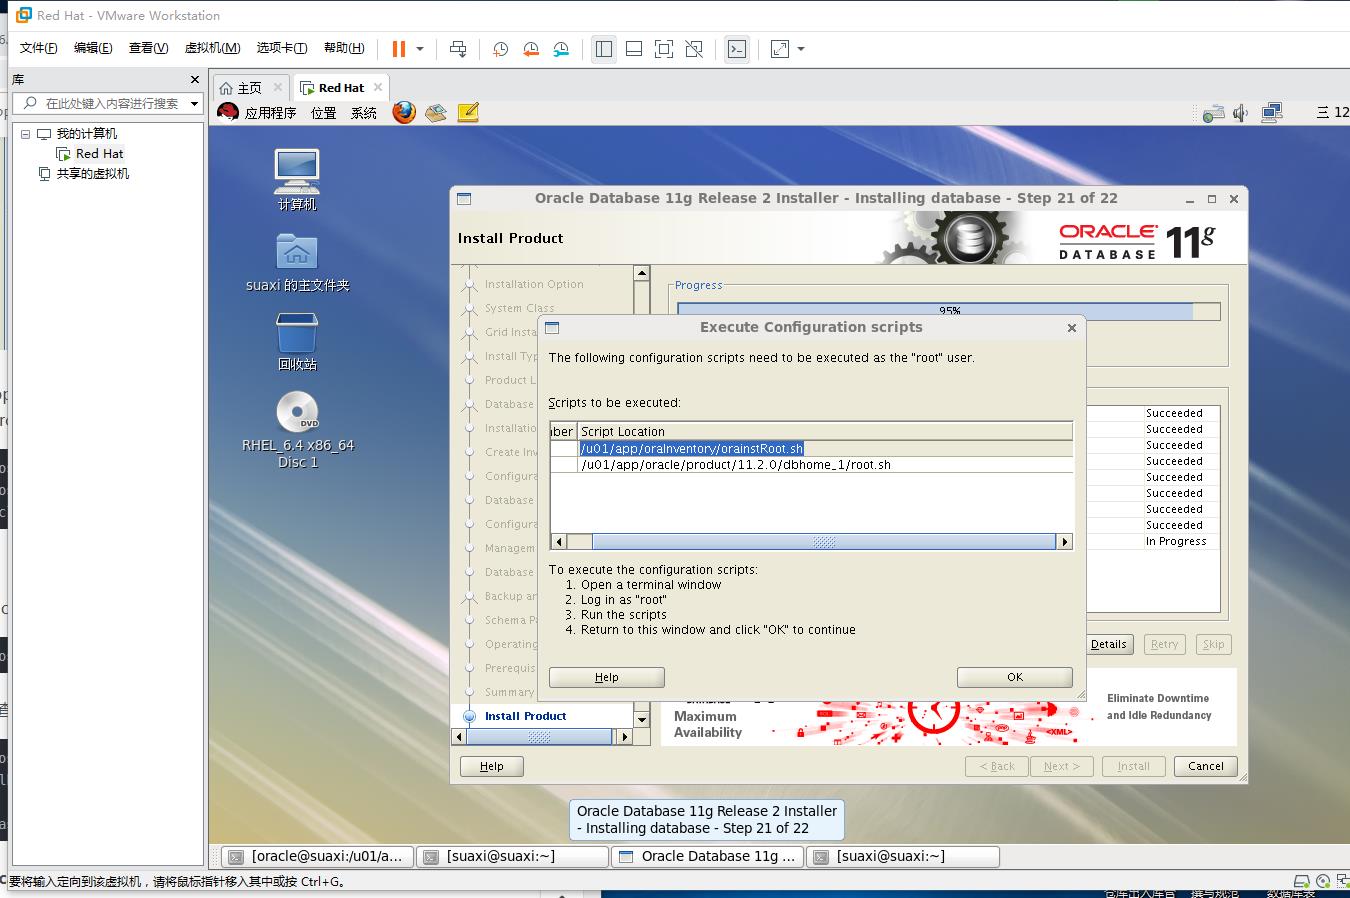This screenshot has width=1350, height=898.
Task: Open the snapshot manager
Action: [561, 48]
